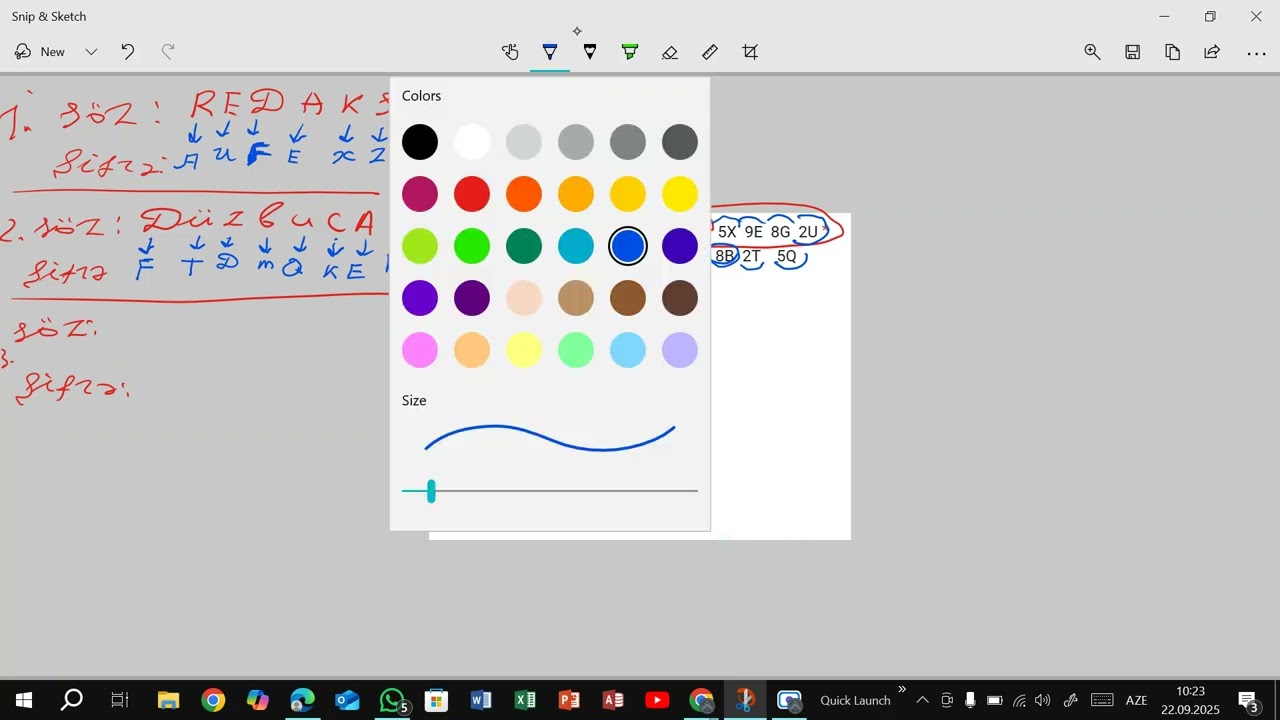Open the volume control in tray
Image resolution: width=1280 pixels, height=720 pixels.
tap(1043, 700)
